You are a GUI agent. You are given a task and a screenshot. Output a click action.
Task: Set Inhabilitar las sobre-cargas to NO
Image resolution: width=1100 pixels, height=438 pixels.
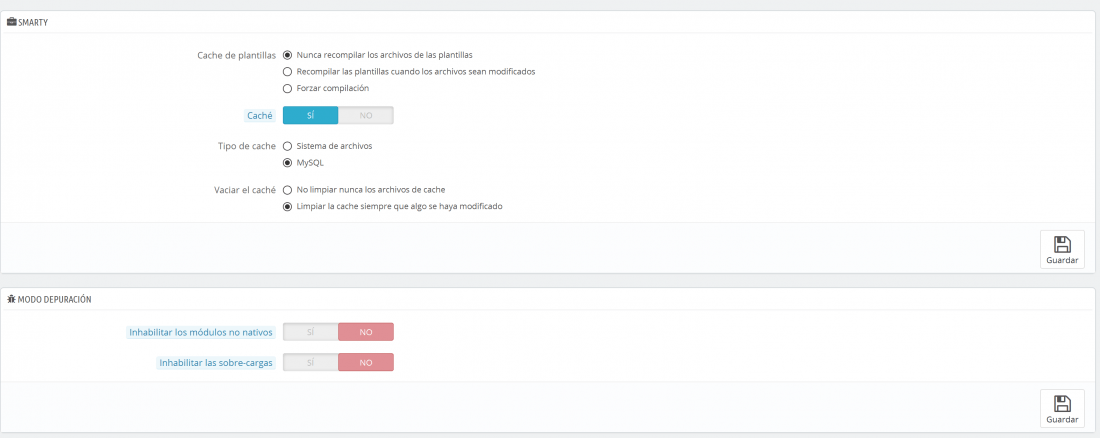pyautogui.click(x=365, y=362)
